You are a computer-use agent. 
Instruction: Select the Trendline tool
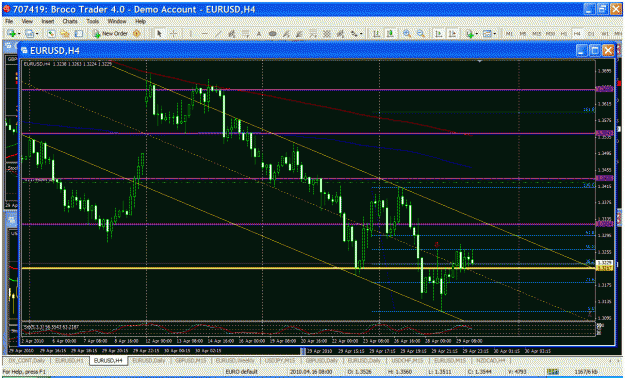(218, 34)
